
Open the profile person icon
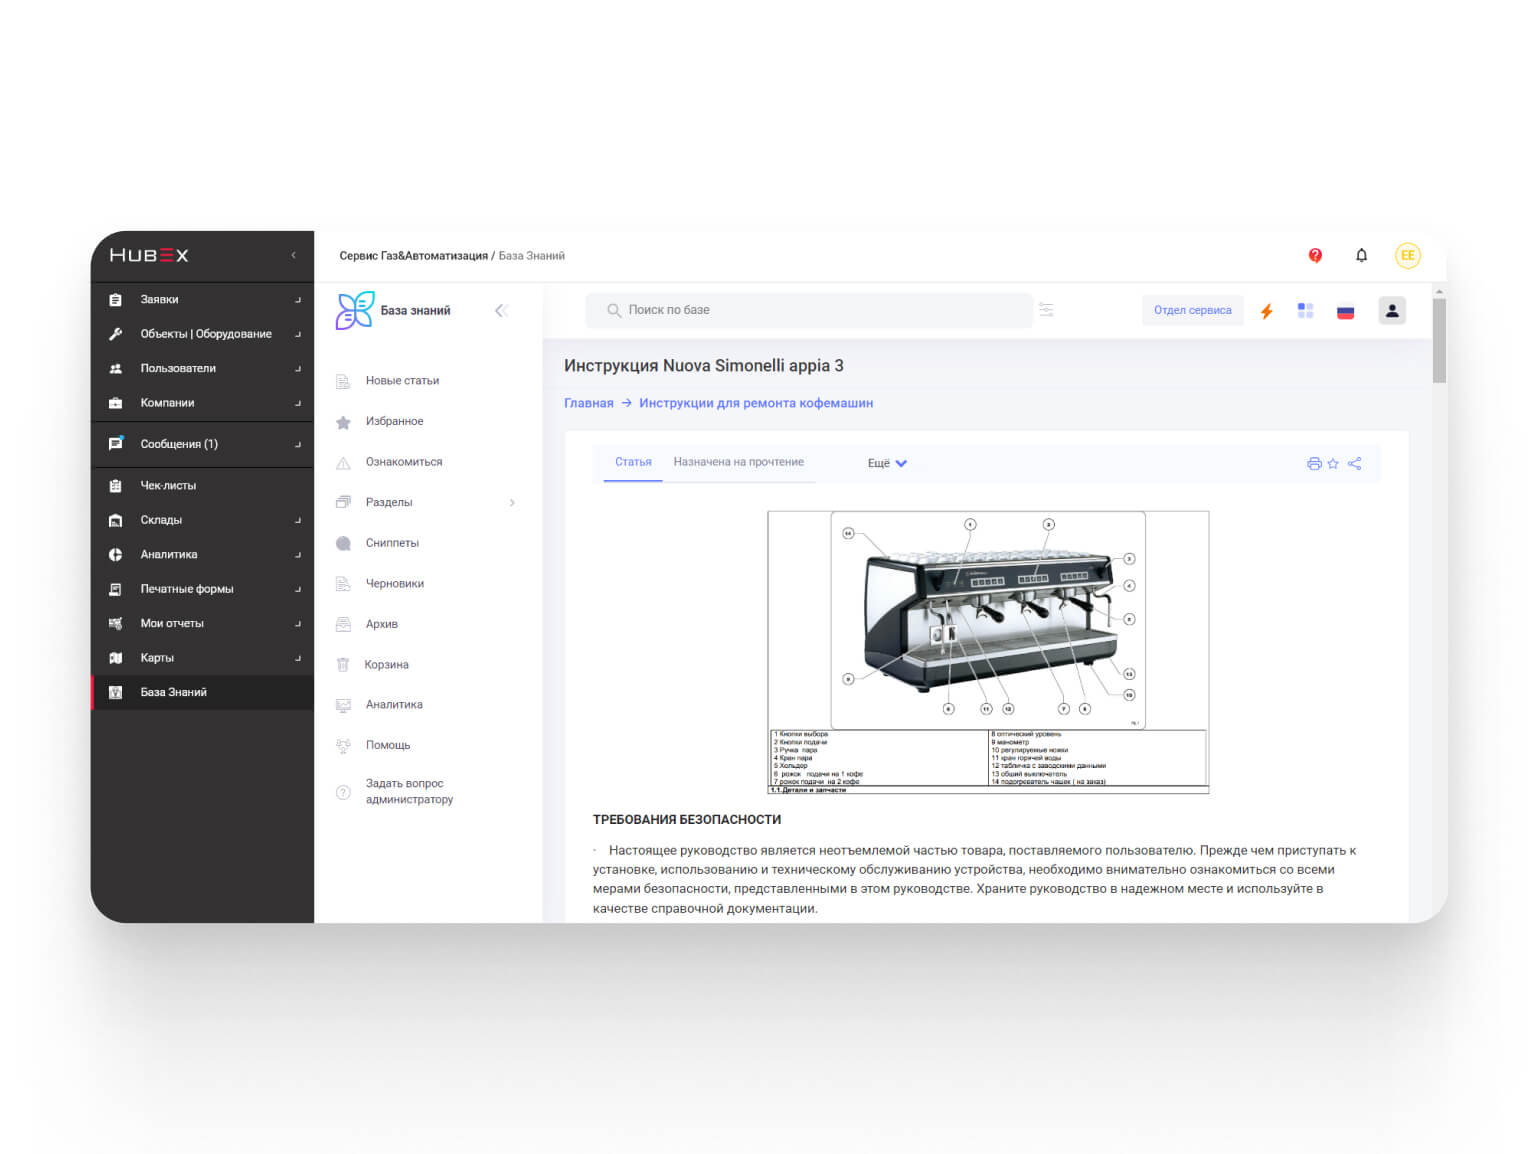[1392, 310]
